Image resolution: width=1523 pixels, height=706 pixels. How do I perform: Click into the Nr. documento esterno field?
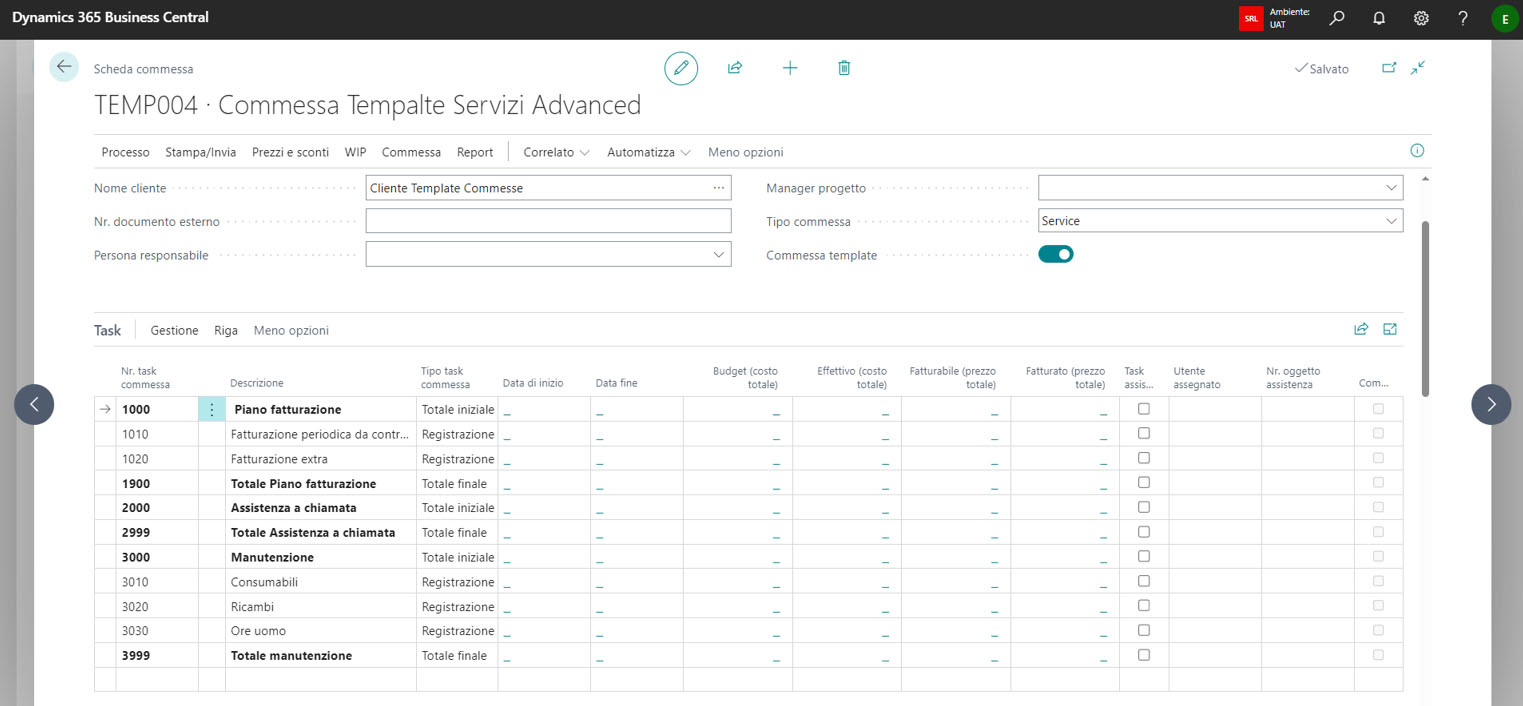[548, 221]
